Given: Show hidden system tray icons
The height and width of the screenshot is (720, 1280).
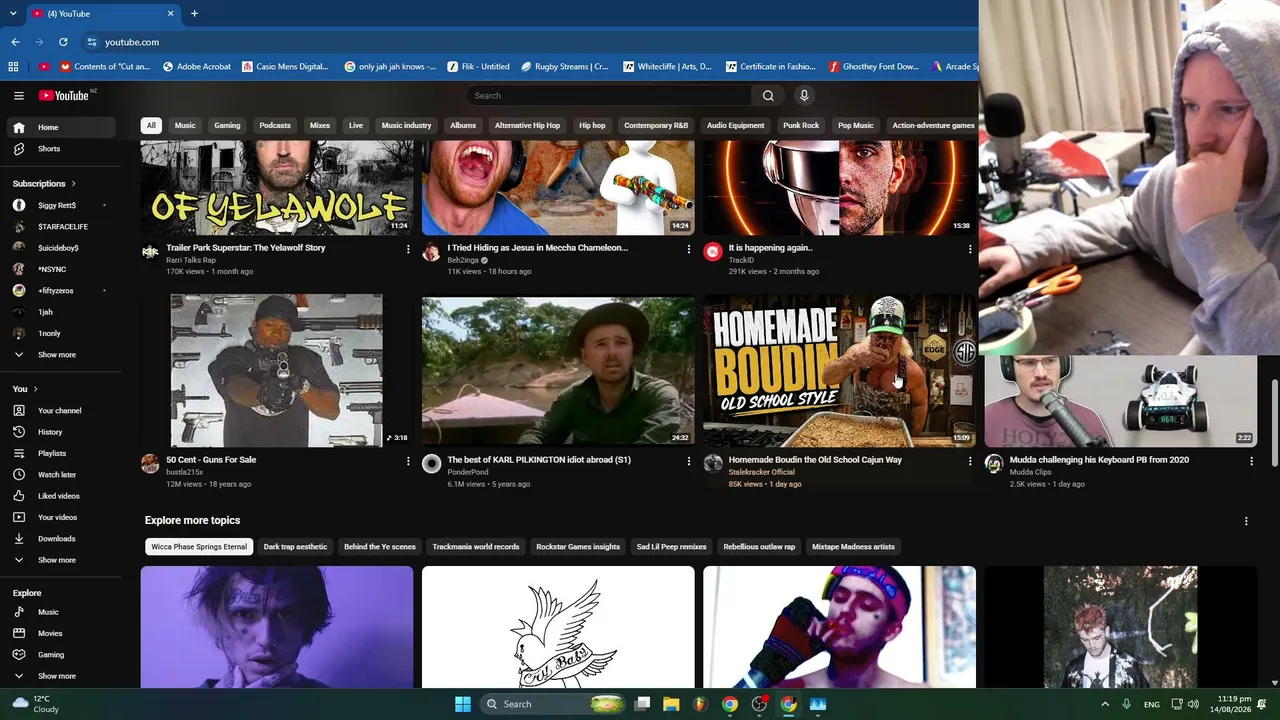Looking at the screenshot, I should (1105, 704).
